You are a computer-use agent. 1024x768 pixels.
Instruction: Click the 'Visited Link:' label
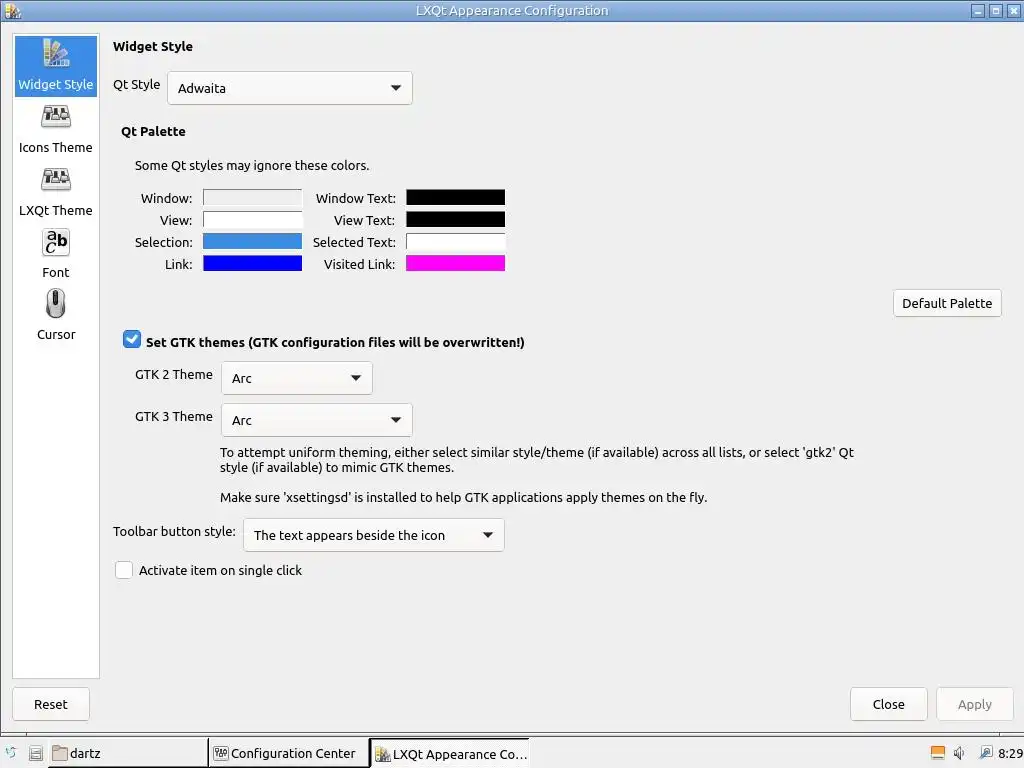(x=359, y=264)
